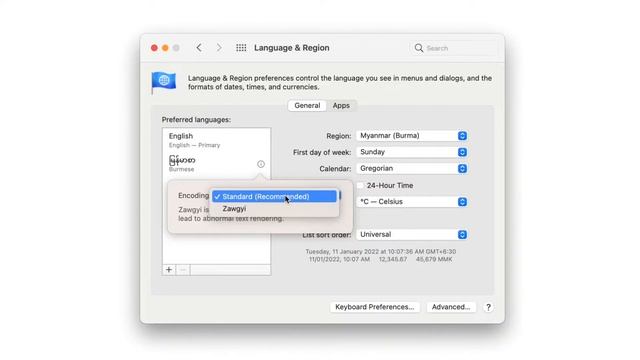
Task: Select English in preferred languages
Action: [216, 140]
